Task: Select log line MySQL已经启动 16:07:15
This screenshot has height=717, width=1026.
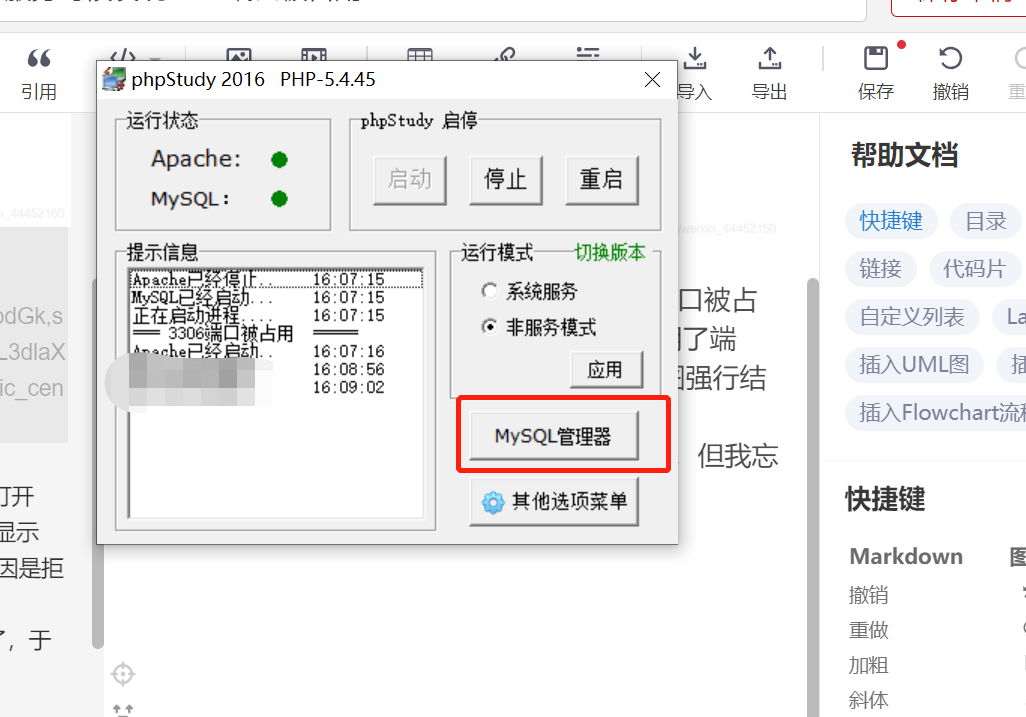Action: [275, 298]
